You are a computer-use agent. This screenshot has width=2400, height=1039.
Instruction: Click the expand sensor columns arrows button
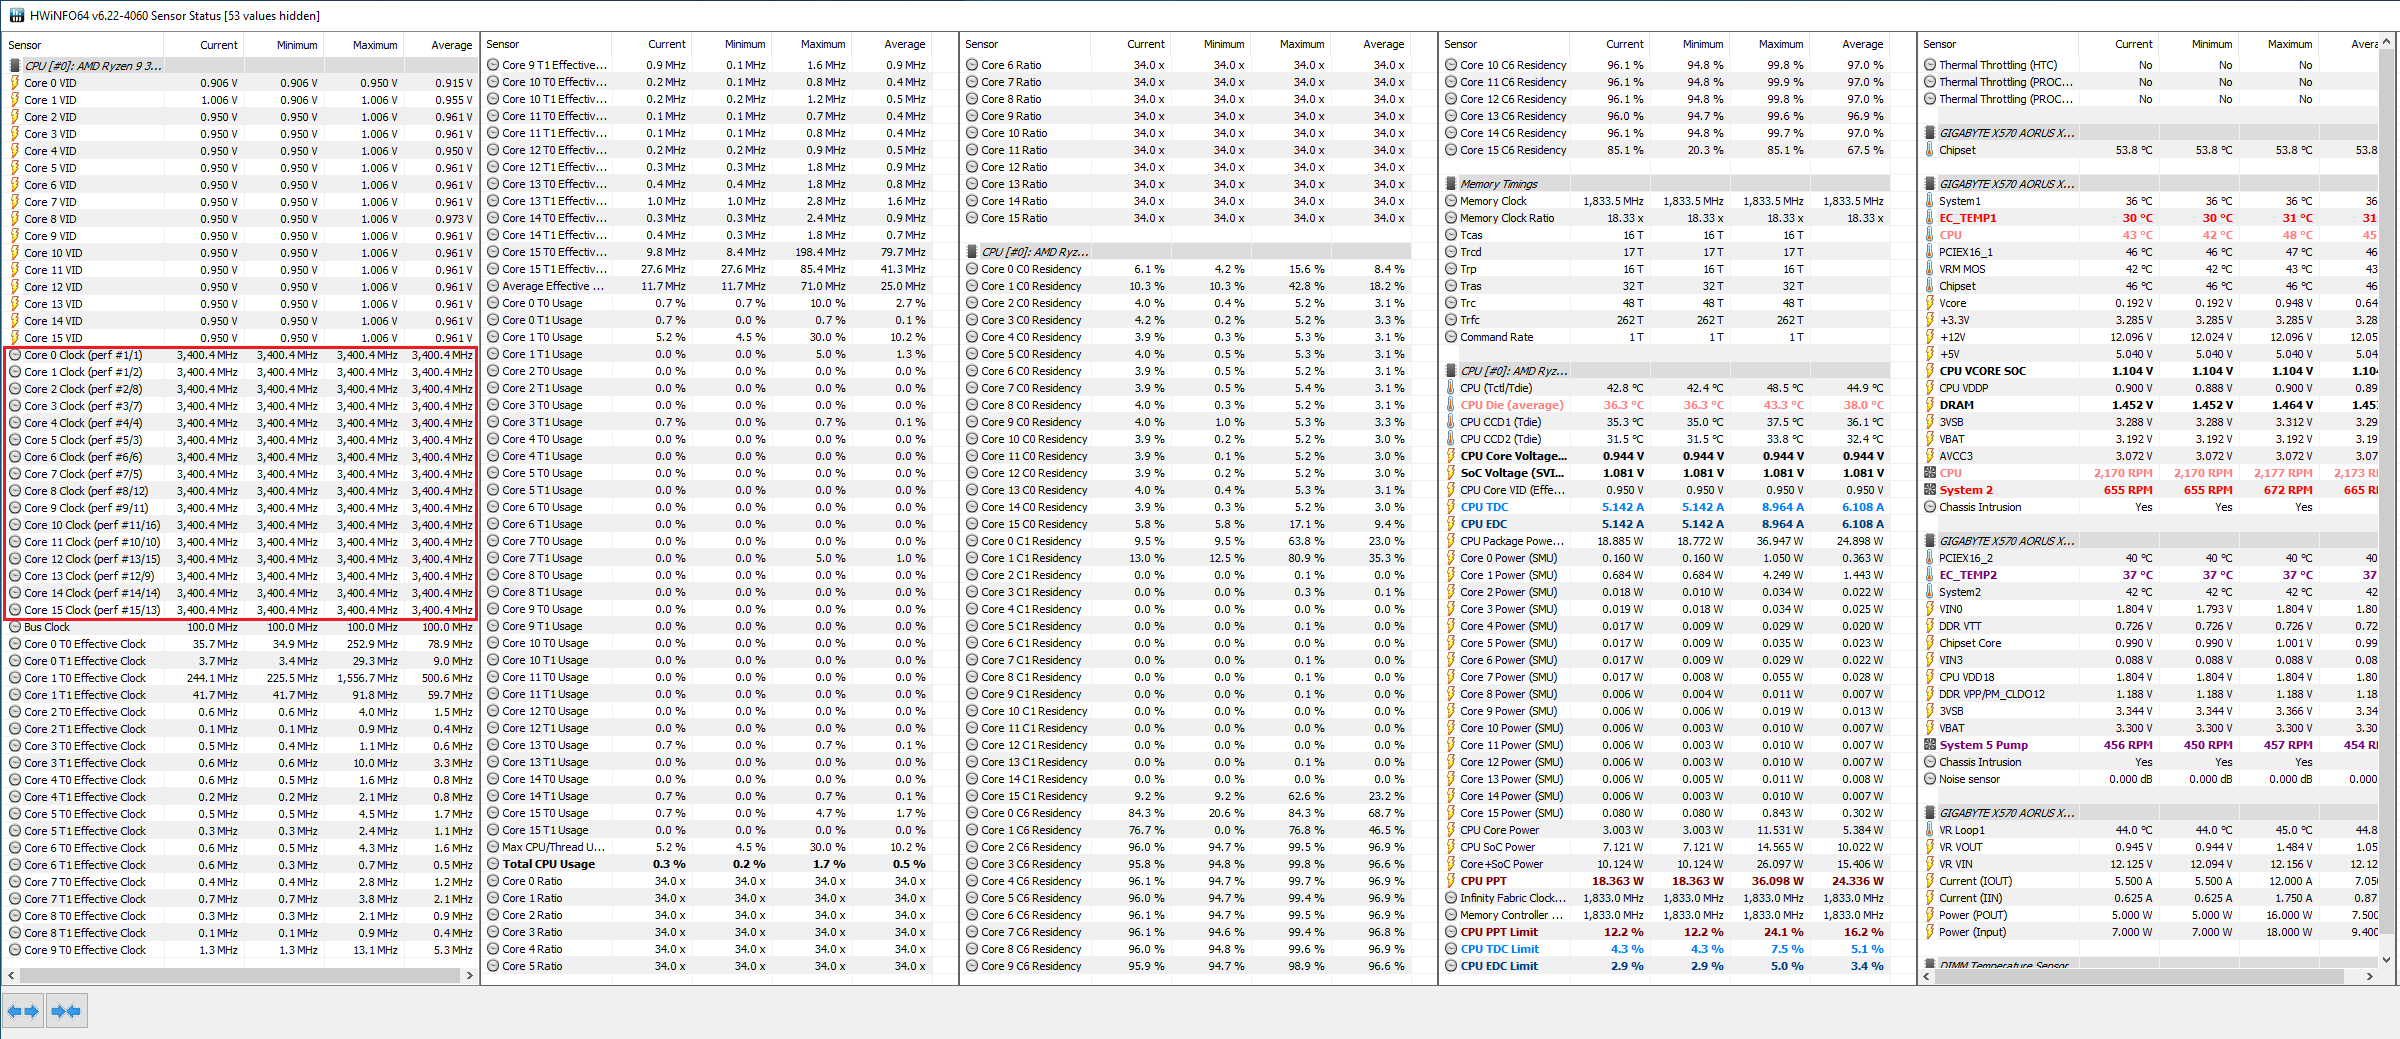click(x=23, y=1011)
